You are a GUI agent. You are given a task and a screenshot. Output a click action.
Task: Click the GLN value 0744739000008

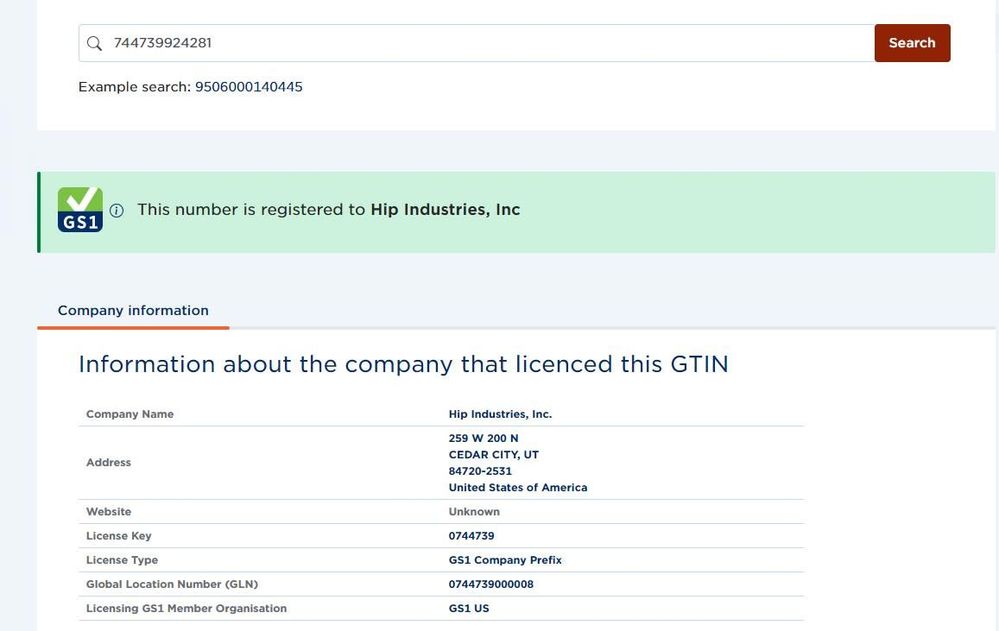(491, 584)
